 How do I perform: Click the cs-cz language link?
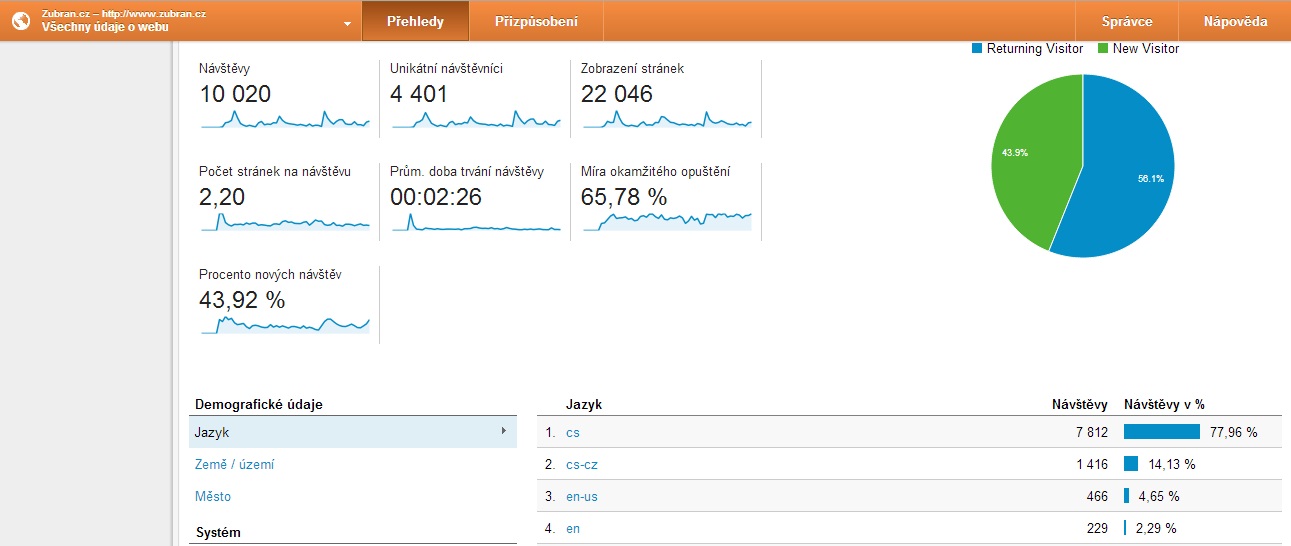point(582,464)
